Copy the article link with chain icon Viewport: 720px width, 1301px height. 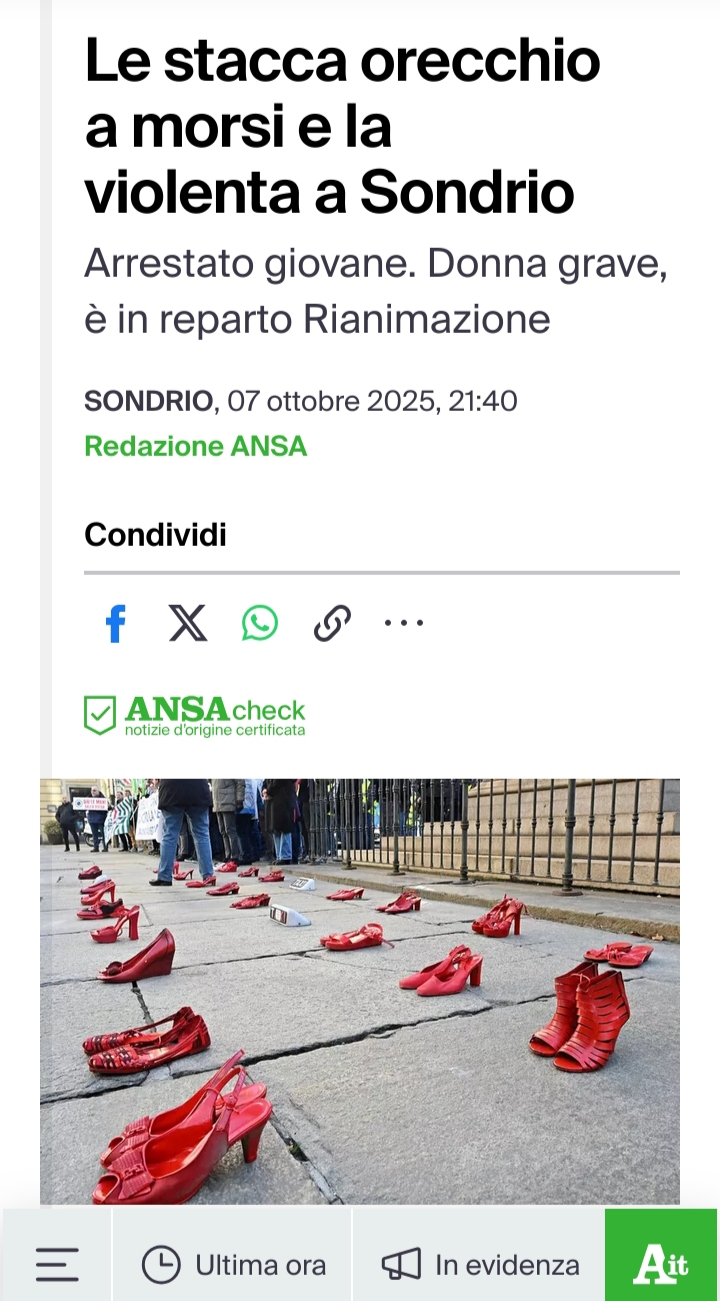[x=332, y=624]
